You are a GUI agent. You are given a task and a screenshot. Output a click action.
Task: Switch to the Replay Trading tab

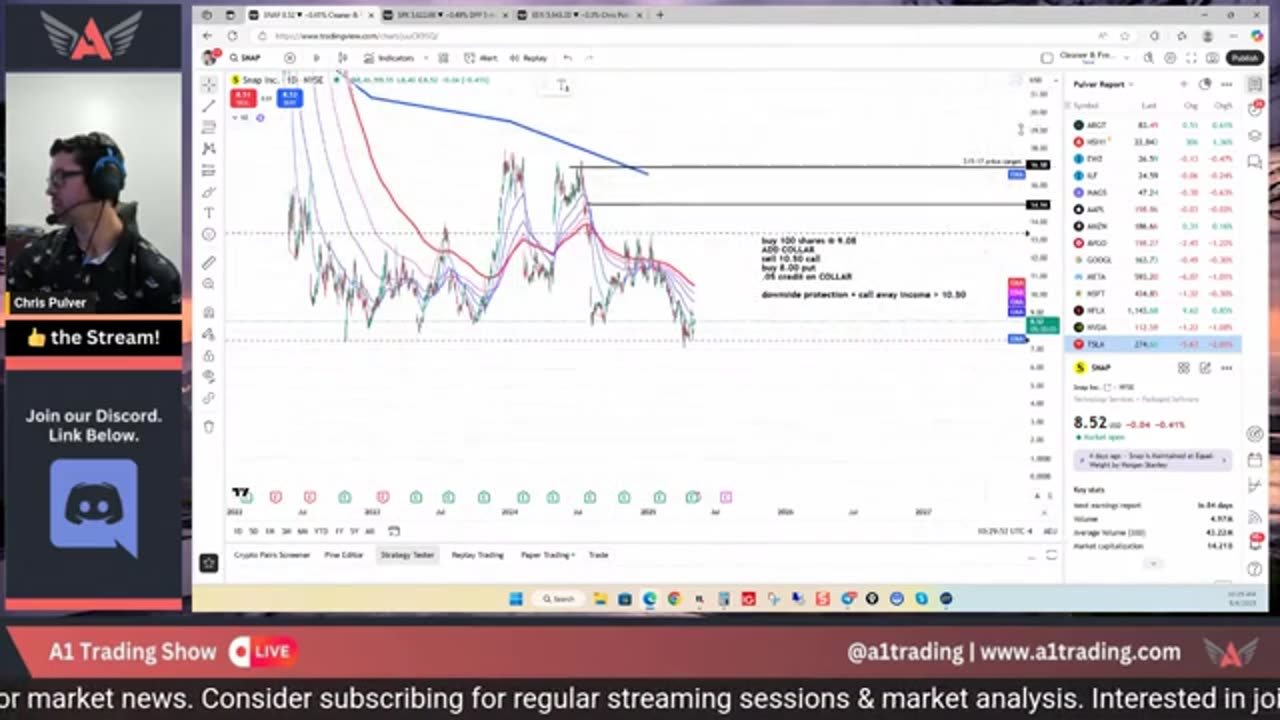477,555
